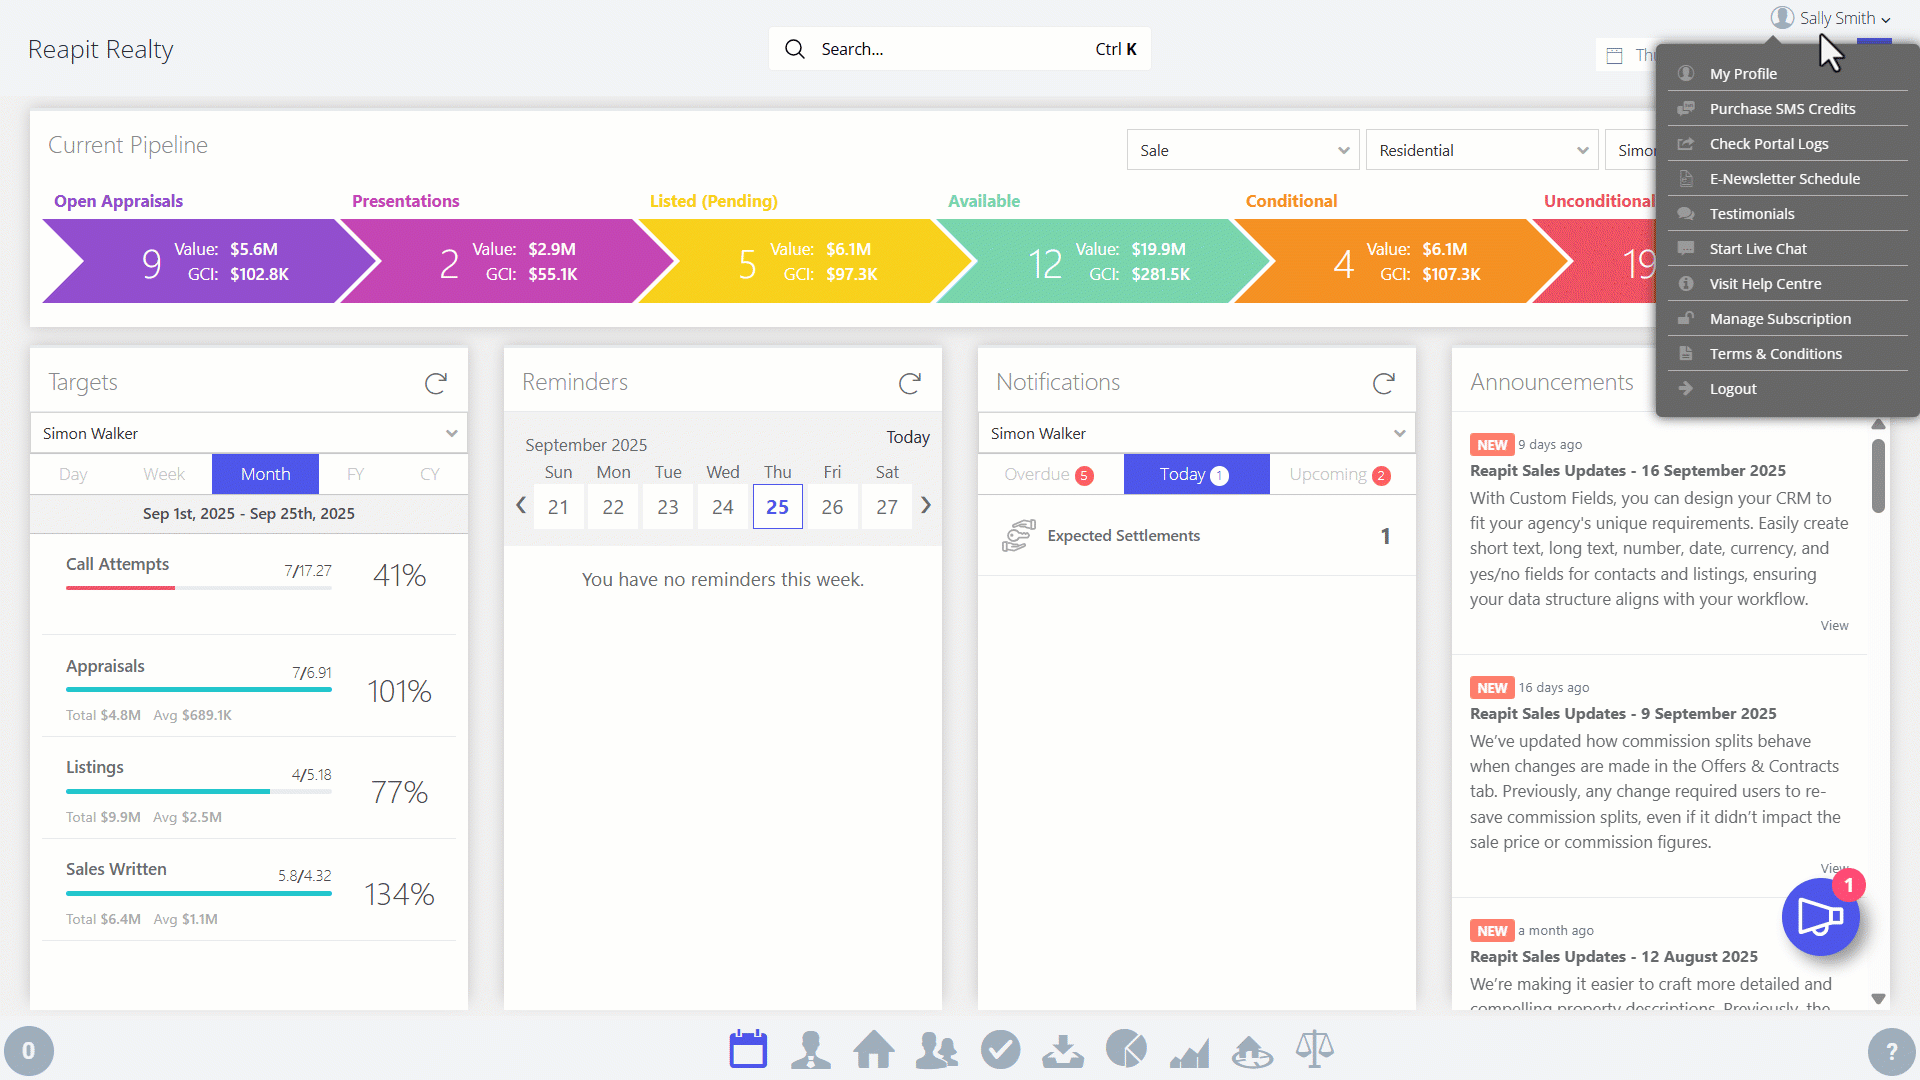Click the Call Attempts progress bar
The width and height of the screenshot is (1920, 1080).
click(199, 588)
